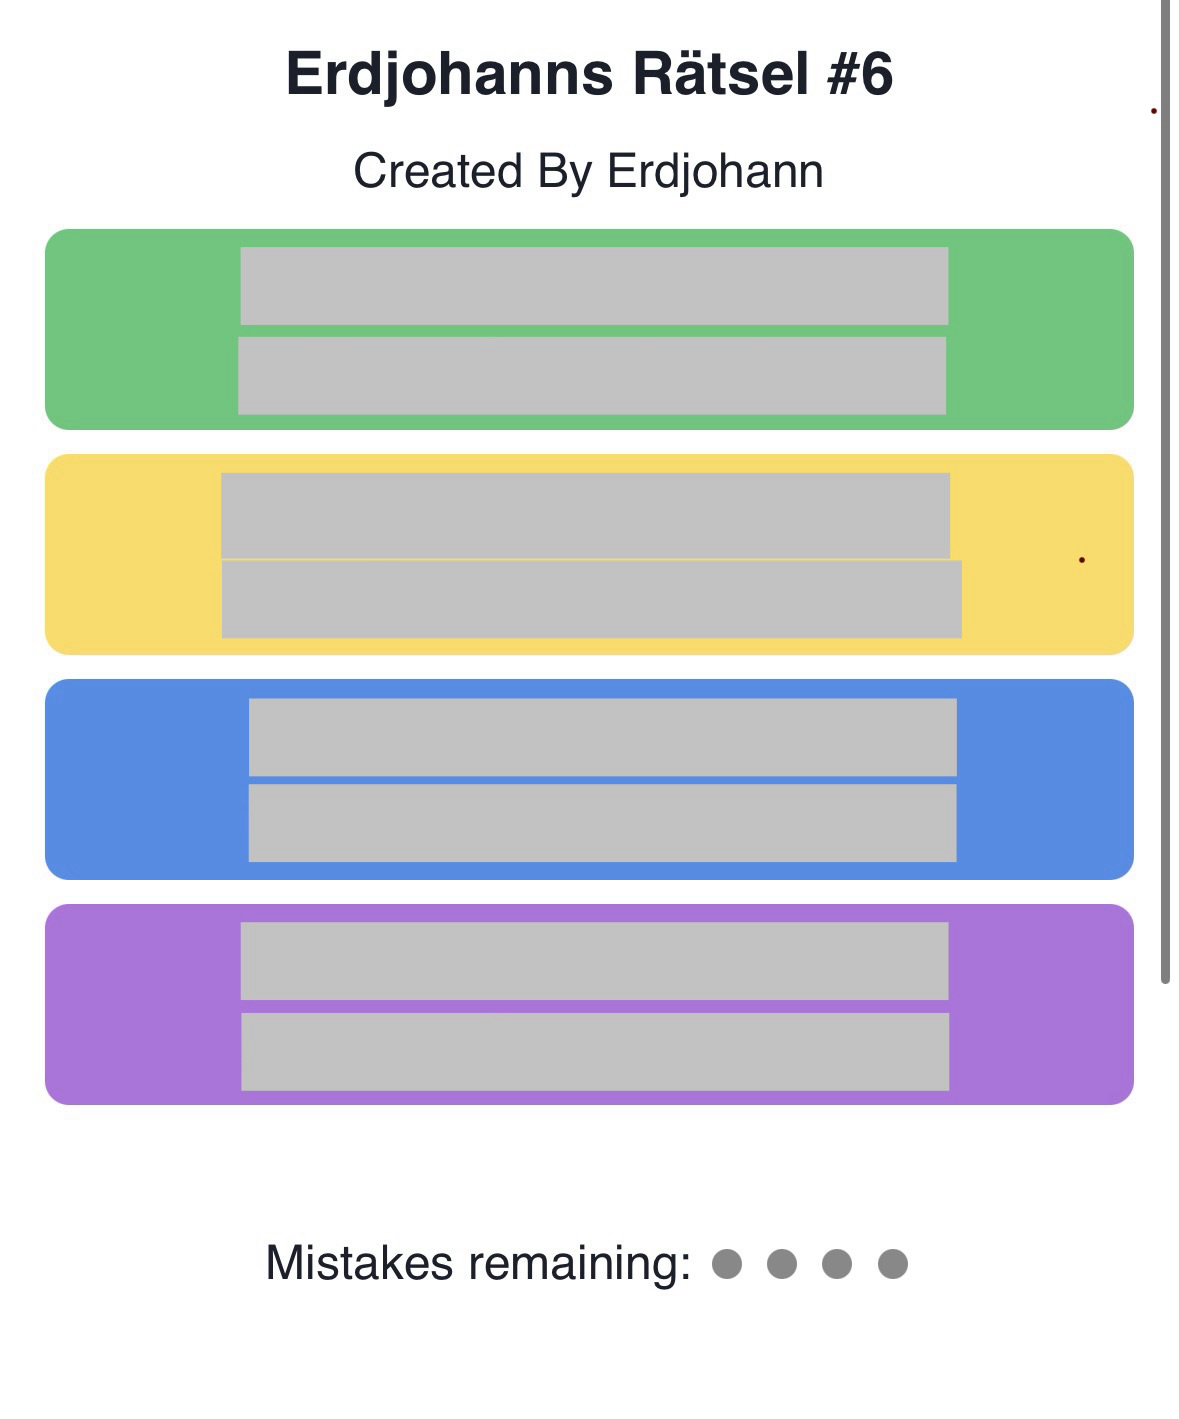Click the "Created By Erdjohann" text

588,171
